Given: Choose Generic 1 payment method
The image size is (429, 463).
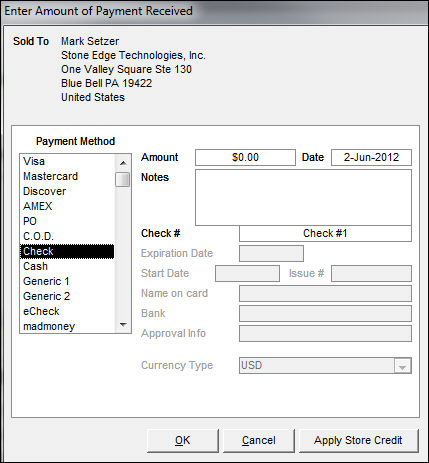Looking at the screenshot, I should coord(67,281).
